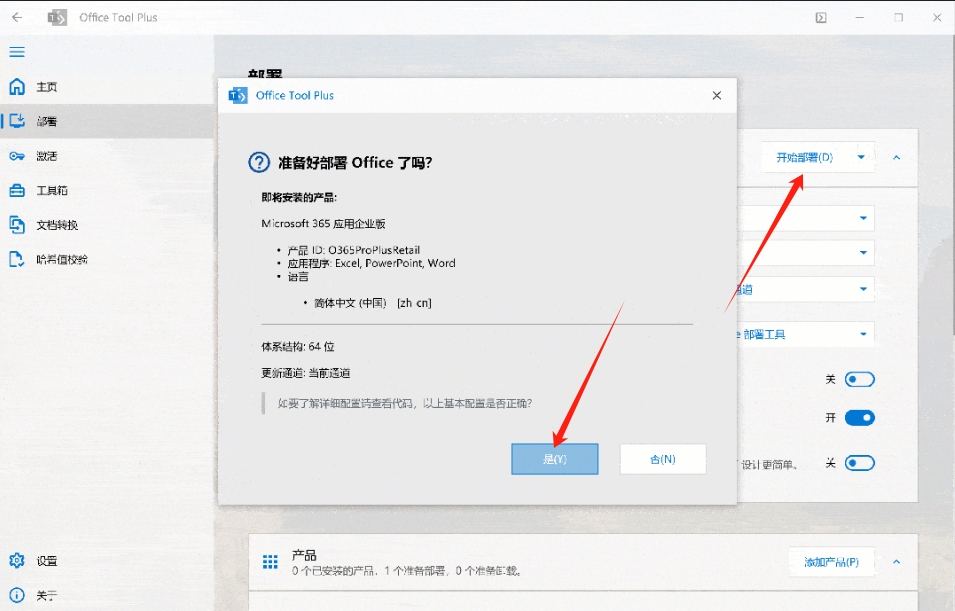The width and height of the screenshot is (955, 611).
Task: Collapse the deployment settings panel chevron
Action: [x=896, y=157]
